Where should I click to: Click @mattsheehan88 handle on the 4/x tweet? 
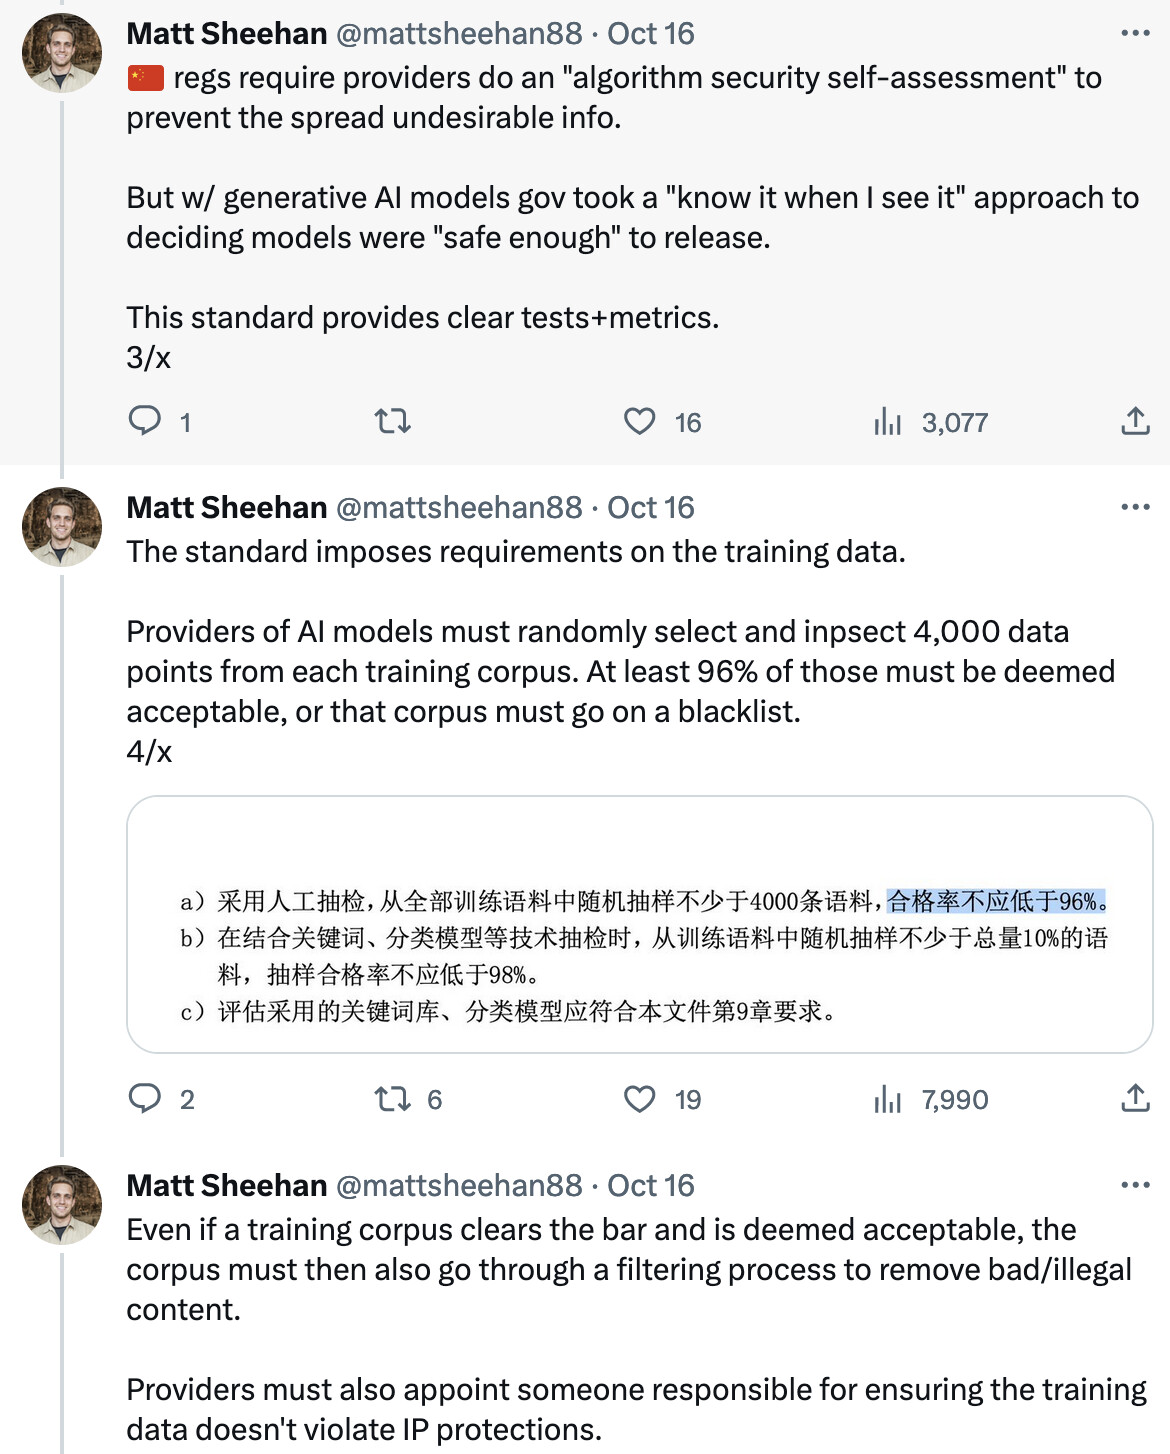click(x=459, y=507)
